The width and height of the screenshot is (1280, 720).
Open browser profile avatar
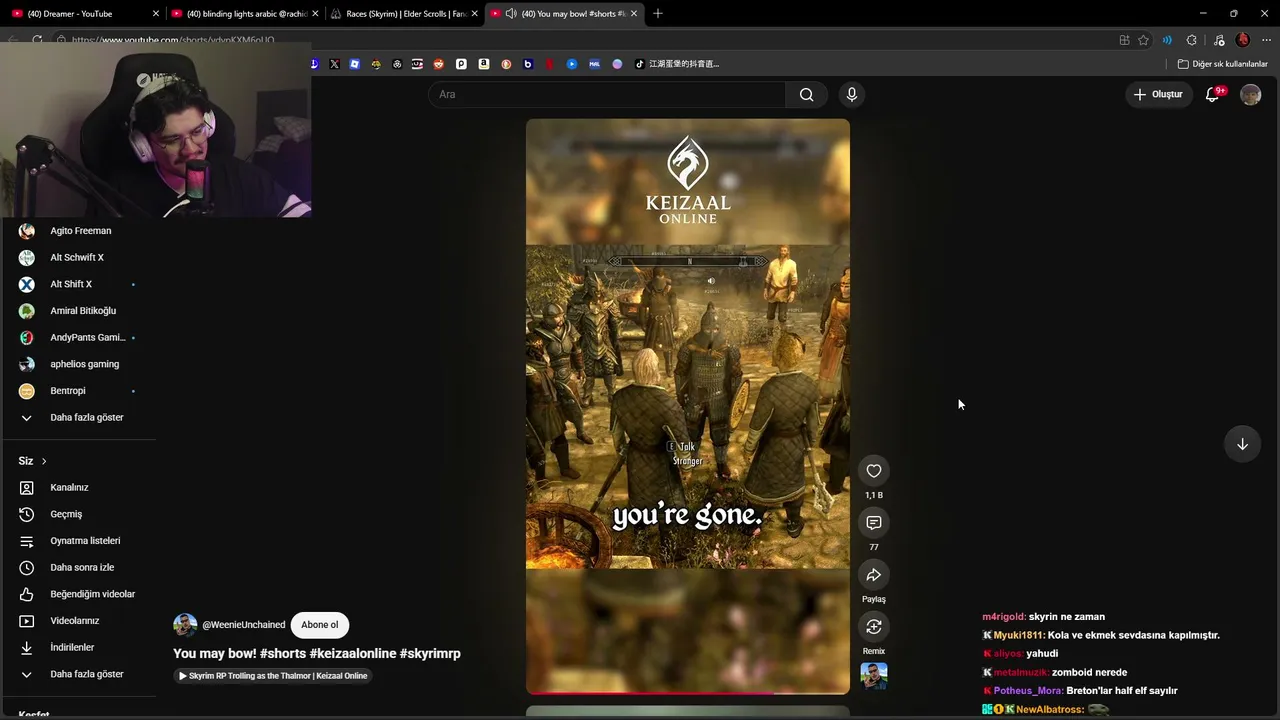(1242, 40)
